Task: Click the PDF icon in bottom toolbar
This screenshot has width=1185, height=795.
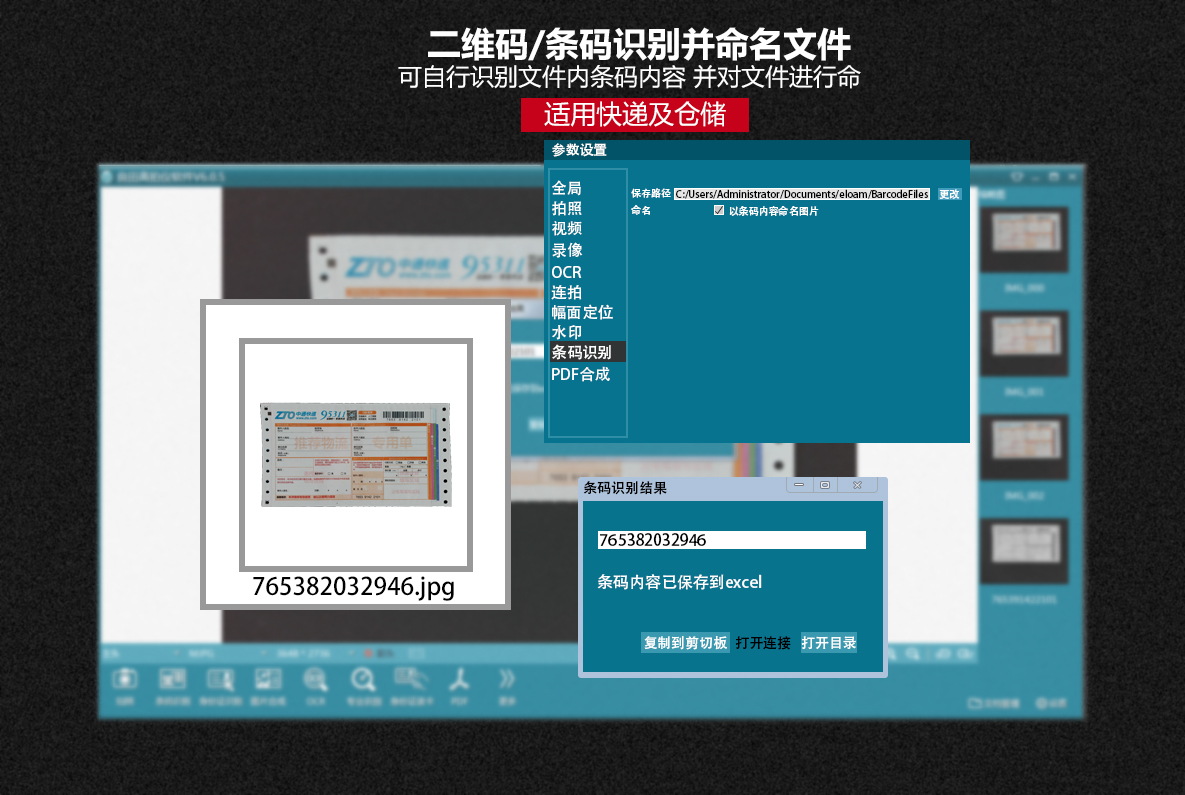Action: coord(459,680)
